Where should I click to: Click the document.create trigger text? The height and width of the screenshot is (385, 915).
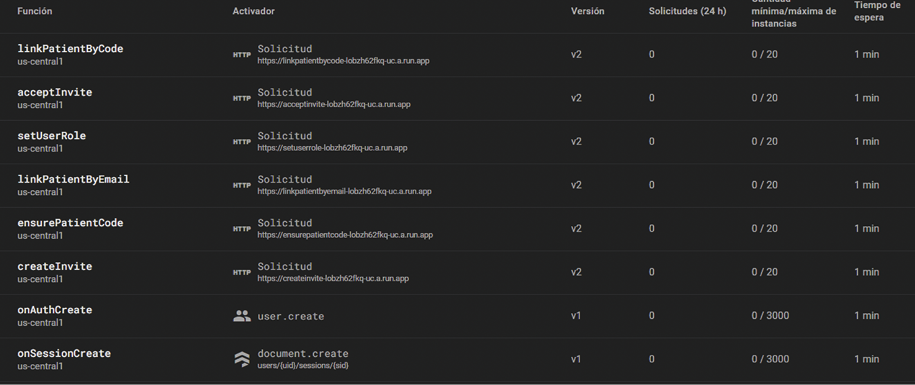(x=303, y=354)
